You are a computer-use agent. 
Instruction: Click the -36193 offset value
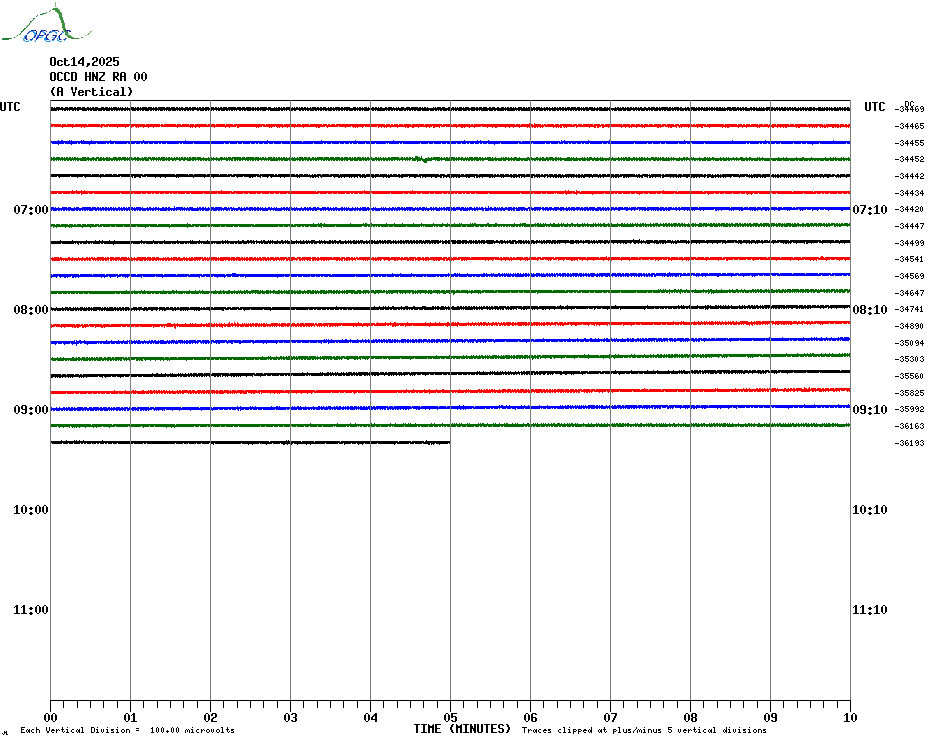[910, 443]
